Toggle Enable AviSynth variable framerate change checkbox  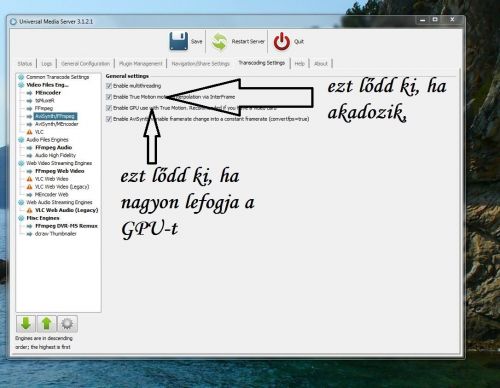point(109,119)
